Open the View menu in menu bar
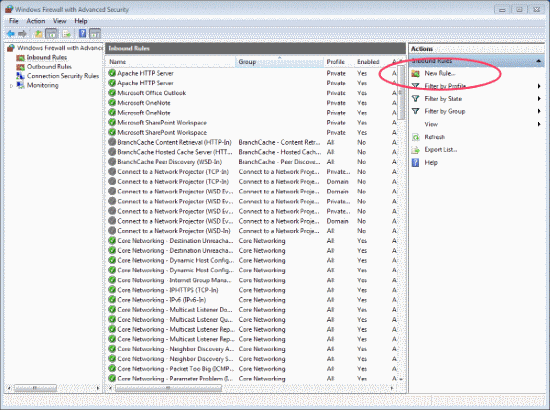550x410 pixels. (60, 21)
